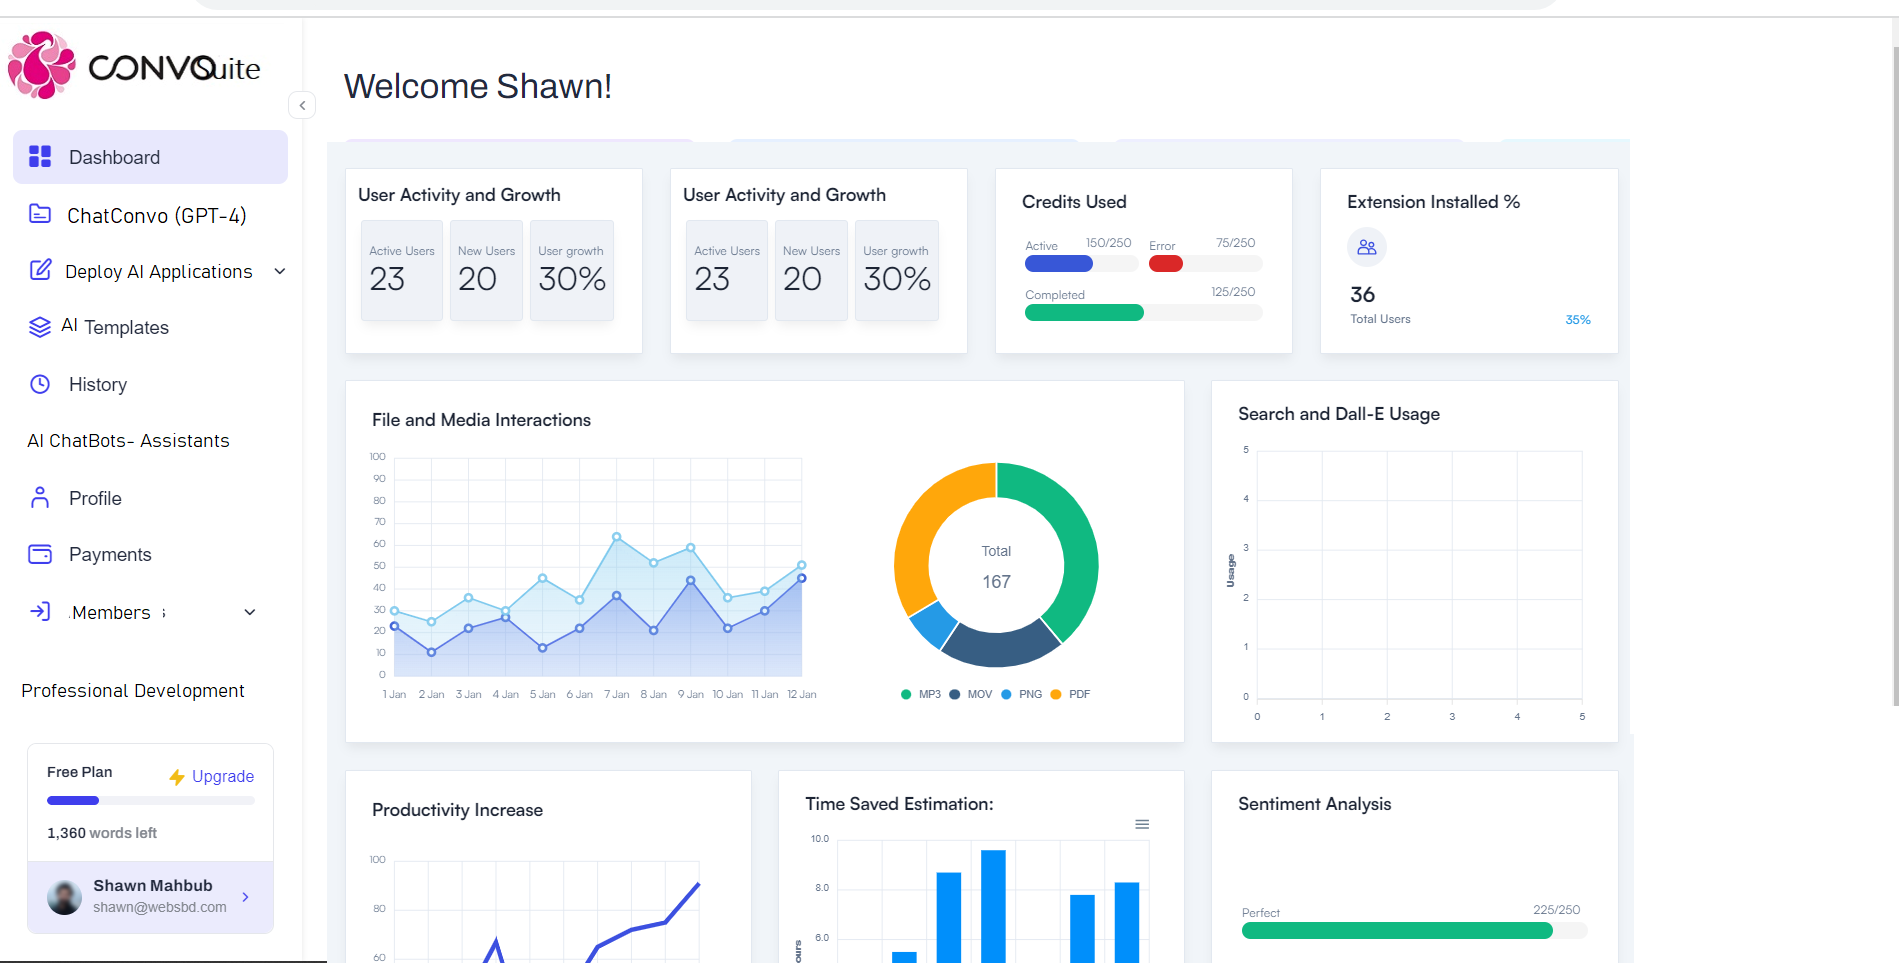
Task: Click the Dashboard grid icon
Action: (40, 157)
